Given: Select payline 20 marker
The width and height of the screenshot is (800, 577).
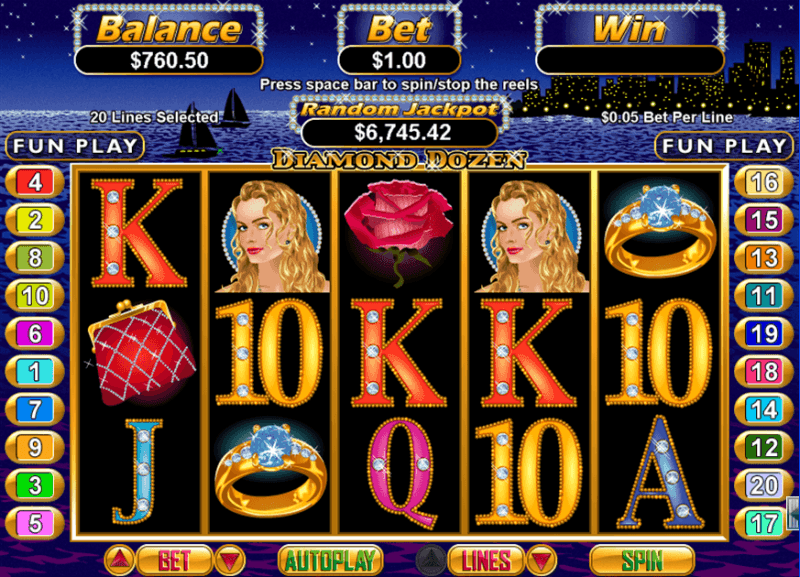Looking at the screenshot, I should coord(764,485).
